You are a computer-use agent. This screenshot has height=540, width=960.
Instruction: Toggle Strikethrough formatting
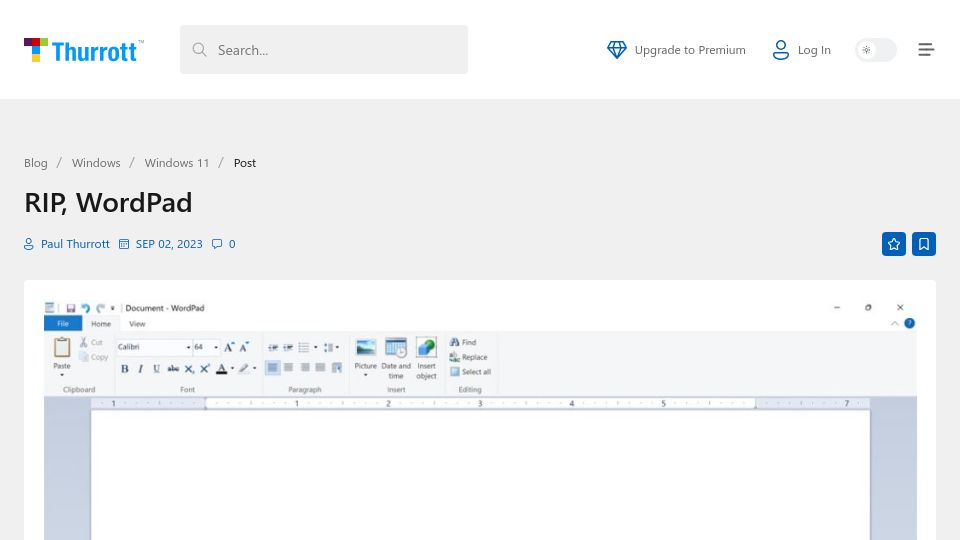pos(173,369)
